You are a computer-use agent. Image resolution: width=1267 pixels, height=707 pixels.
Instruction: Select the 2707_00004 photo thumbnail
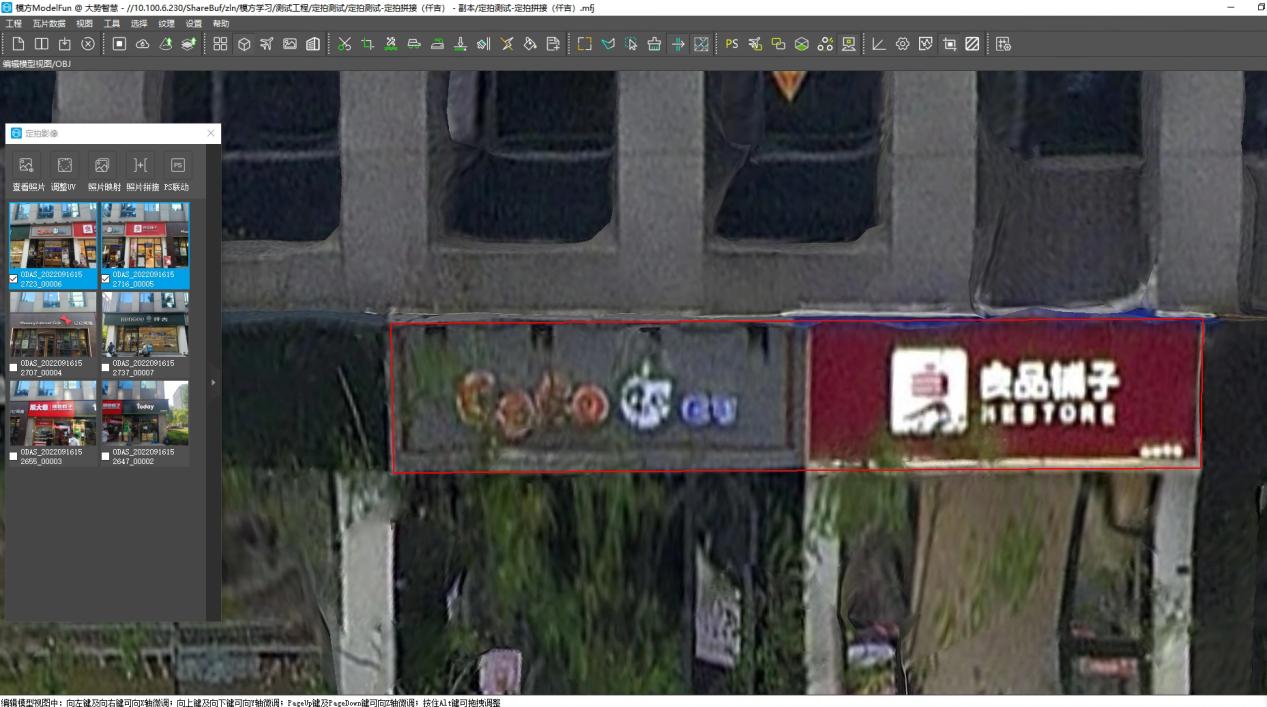(53, 324)
